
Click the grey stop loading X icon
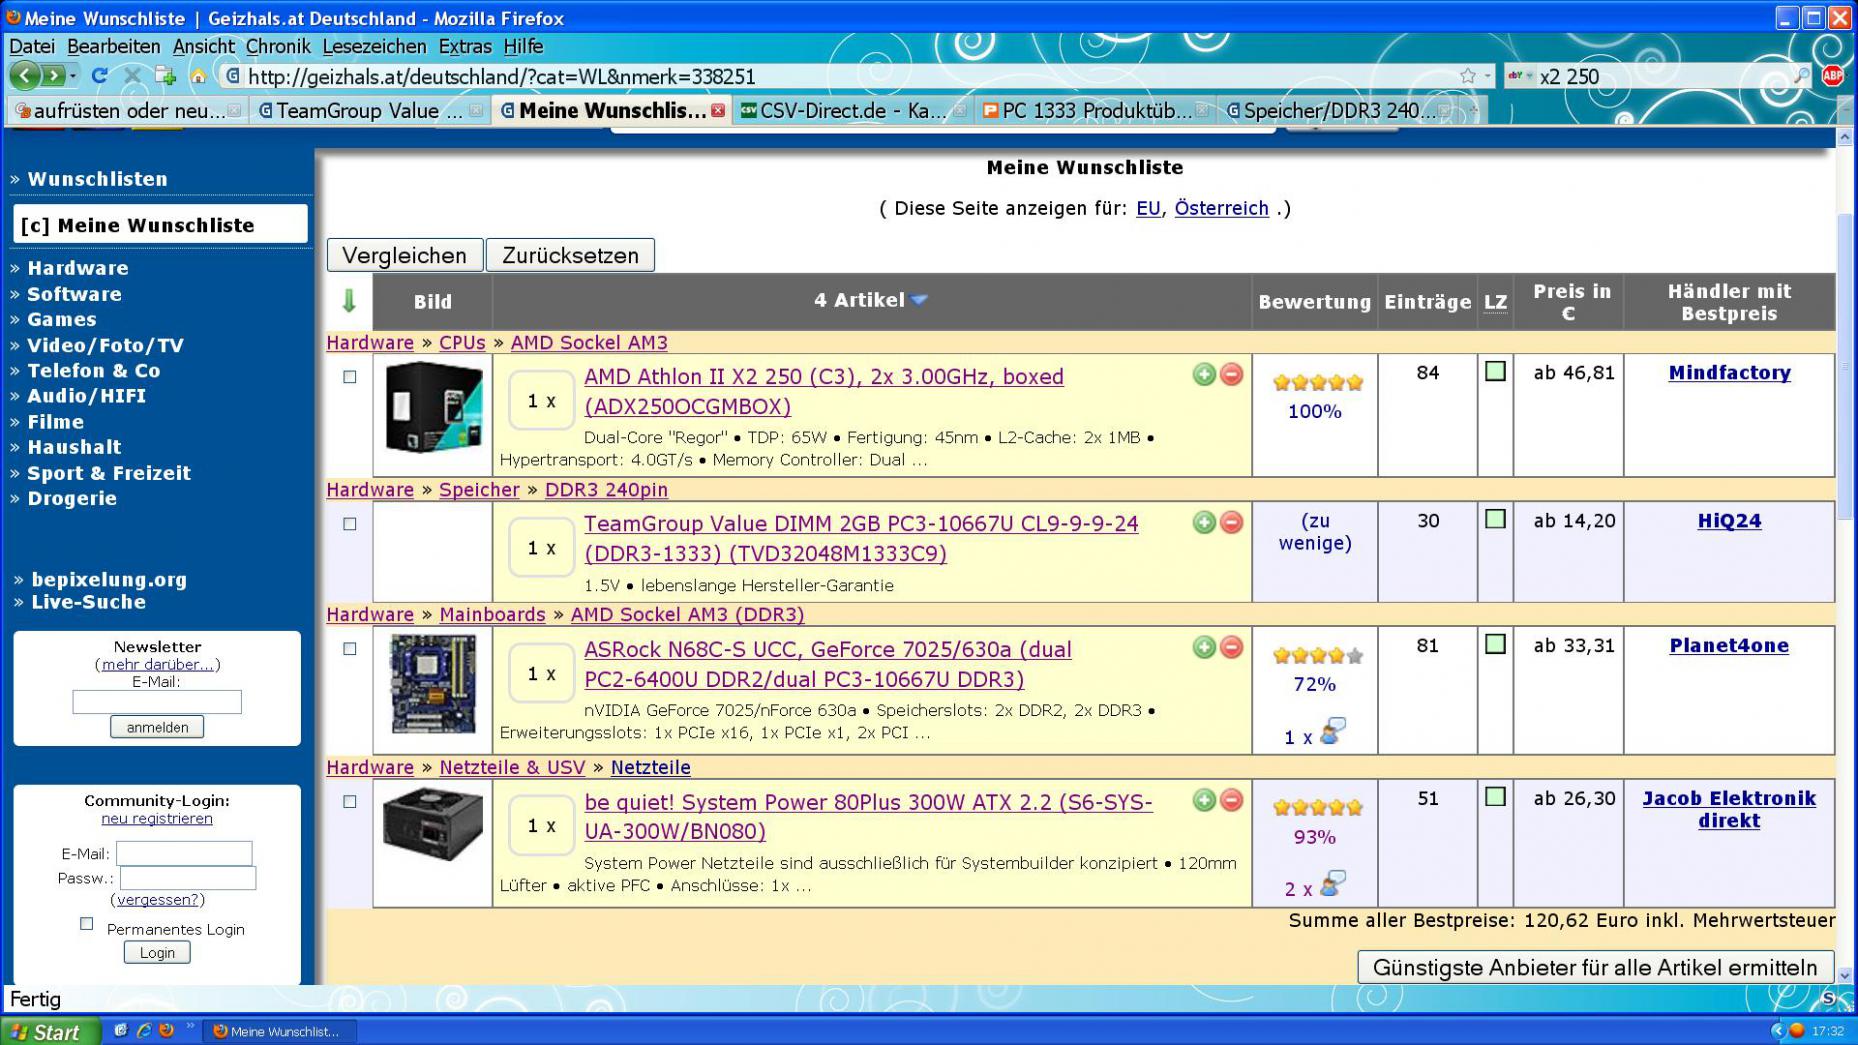(x=132, y=76)
